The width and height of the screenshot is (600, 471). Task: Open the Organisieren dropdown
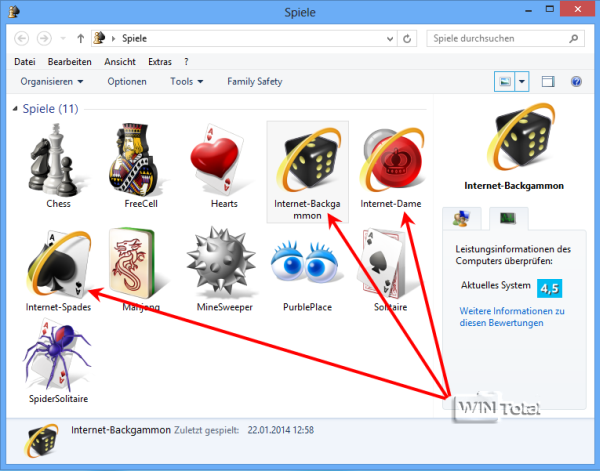point(51,81)
